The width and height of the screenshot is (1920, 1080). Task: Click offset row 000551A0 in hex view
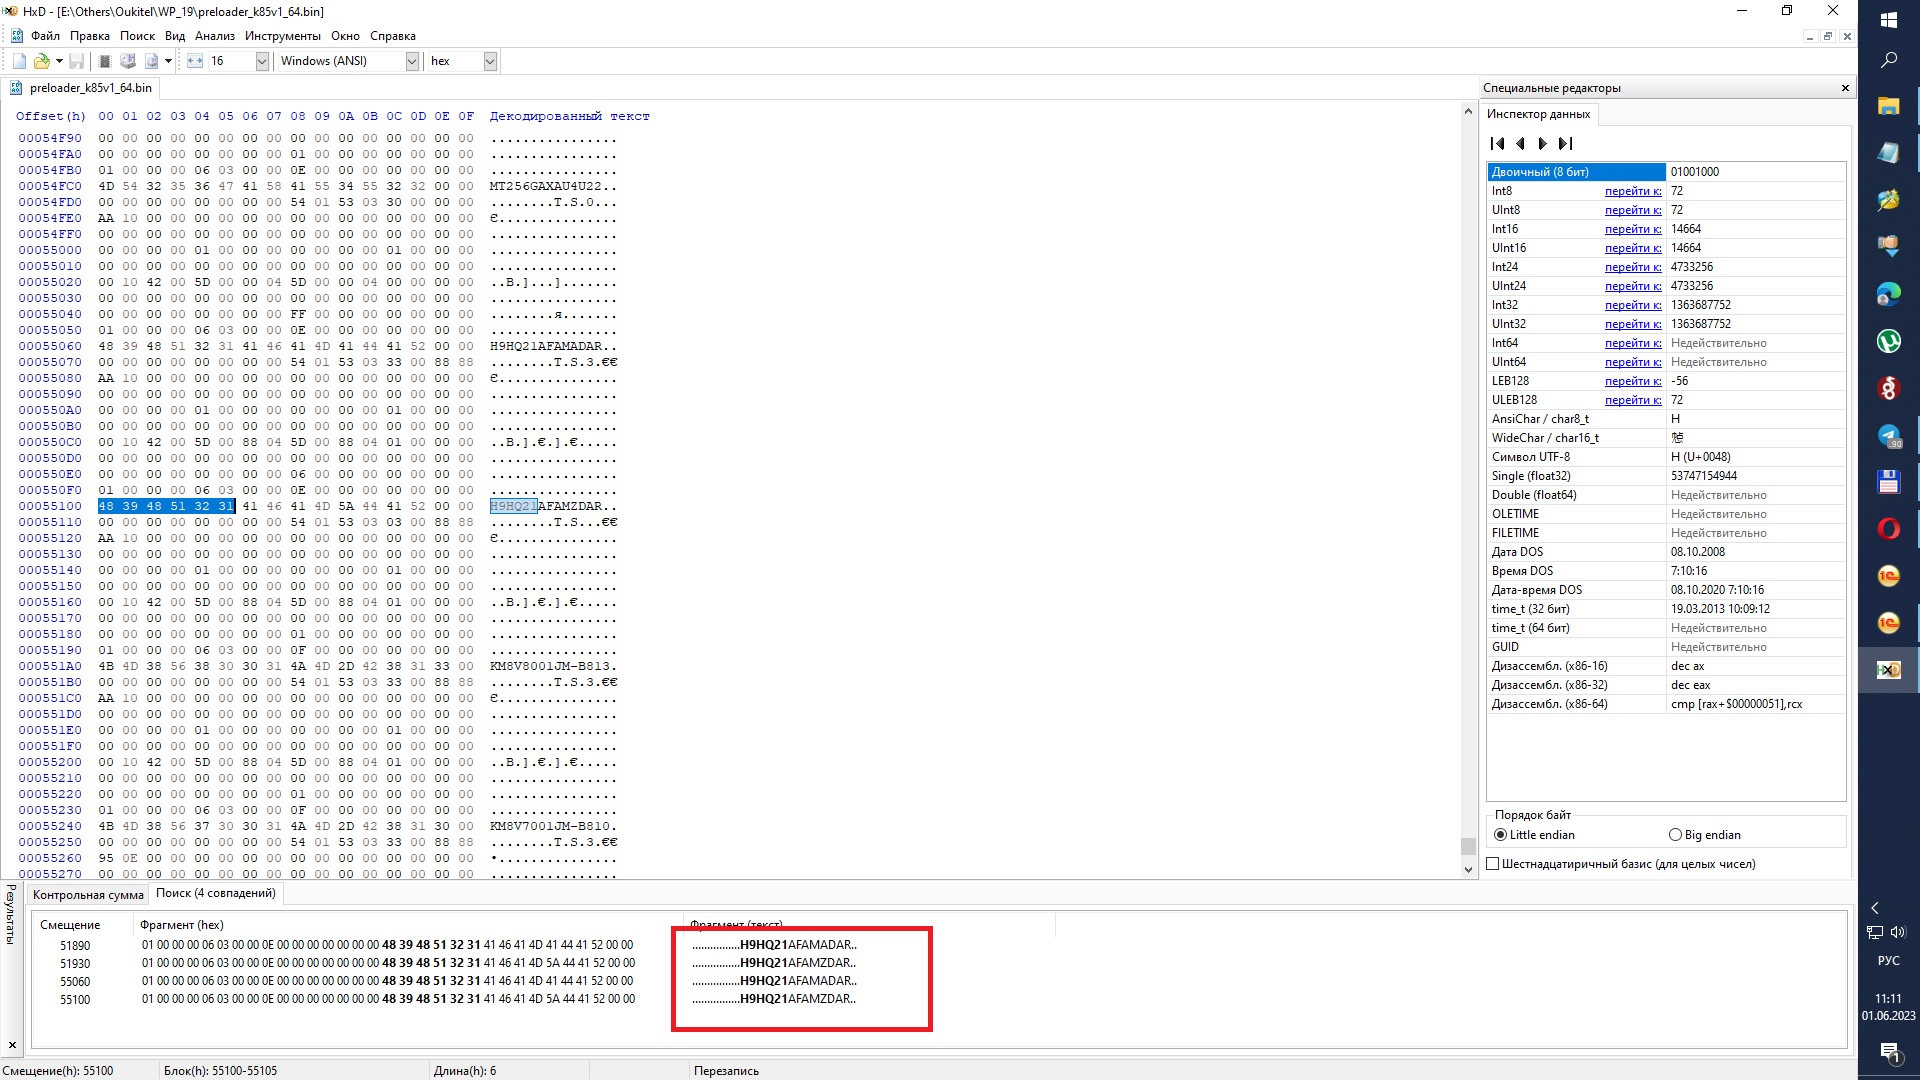[x=50, y=666]
